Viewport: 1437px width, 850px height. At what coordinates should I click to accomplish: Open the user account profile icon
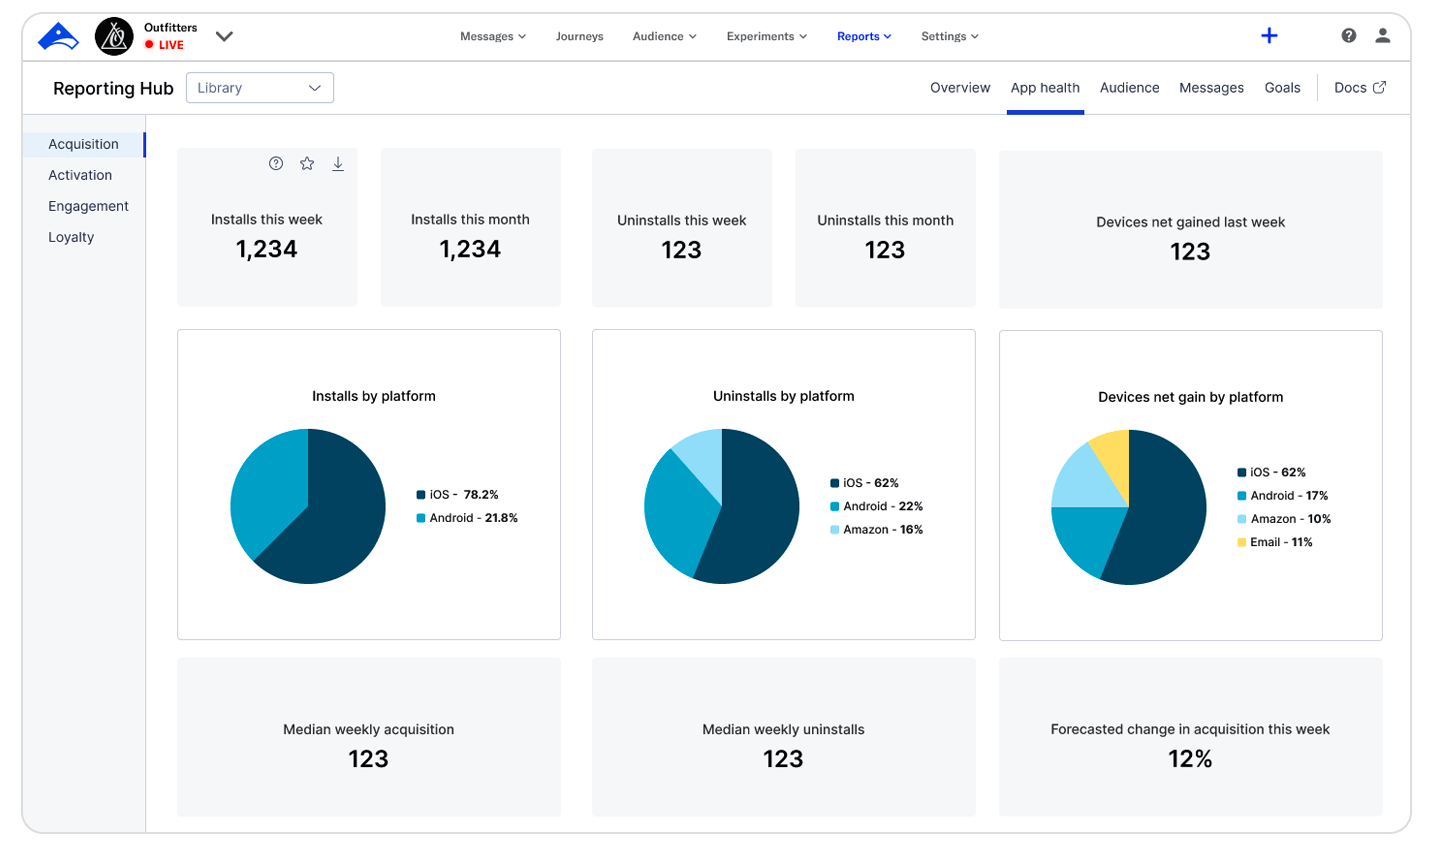[1383, 36]
